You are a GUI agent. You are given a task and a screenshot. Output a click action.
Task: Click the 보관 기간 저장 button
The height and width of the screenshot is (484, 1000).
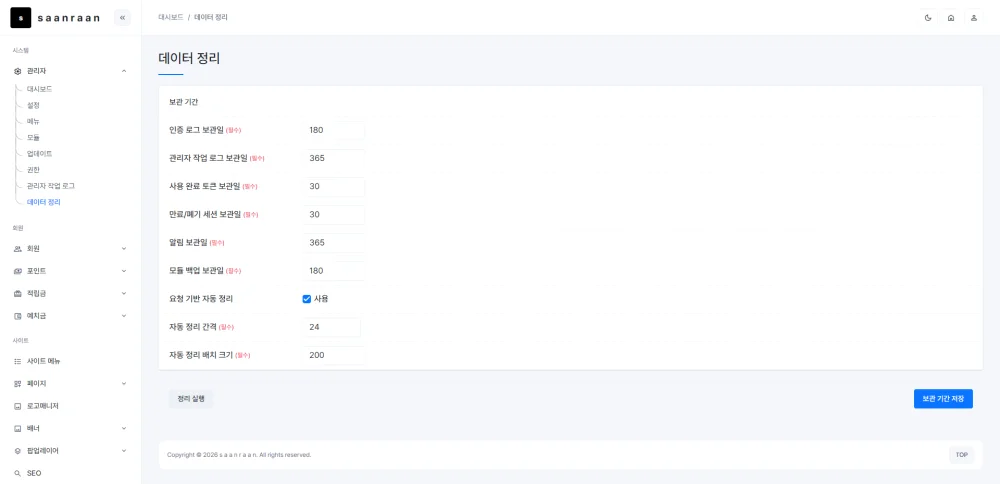[x=943, y=399]
